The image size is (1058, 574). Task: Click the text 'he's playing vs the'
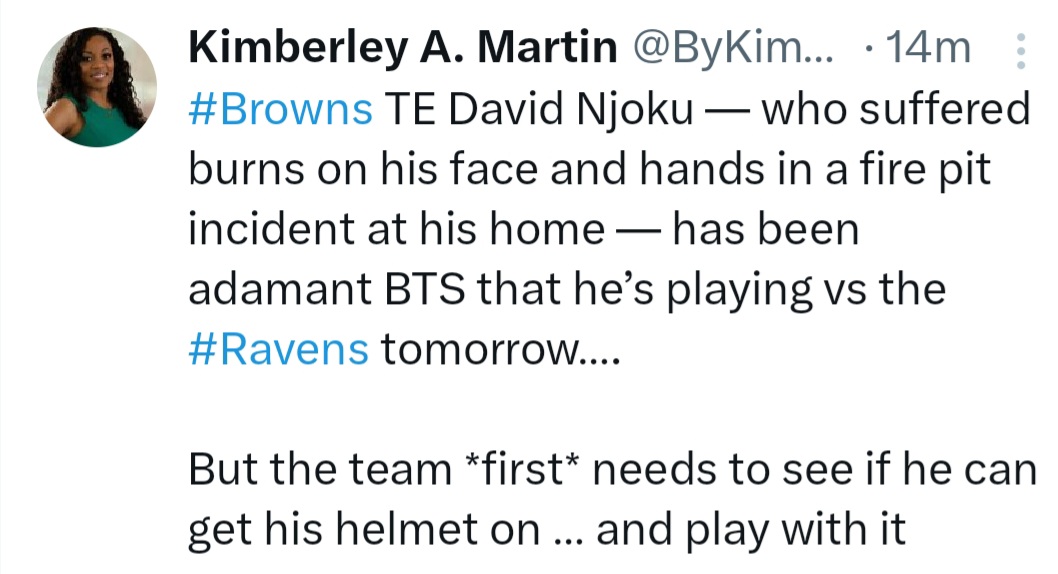(x=760, y=291)
